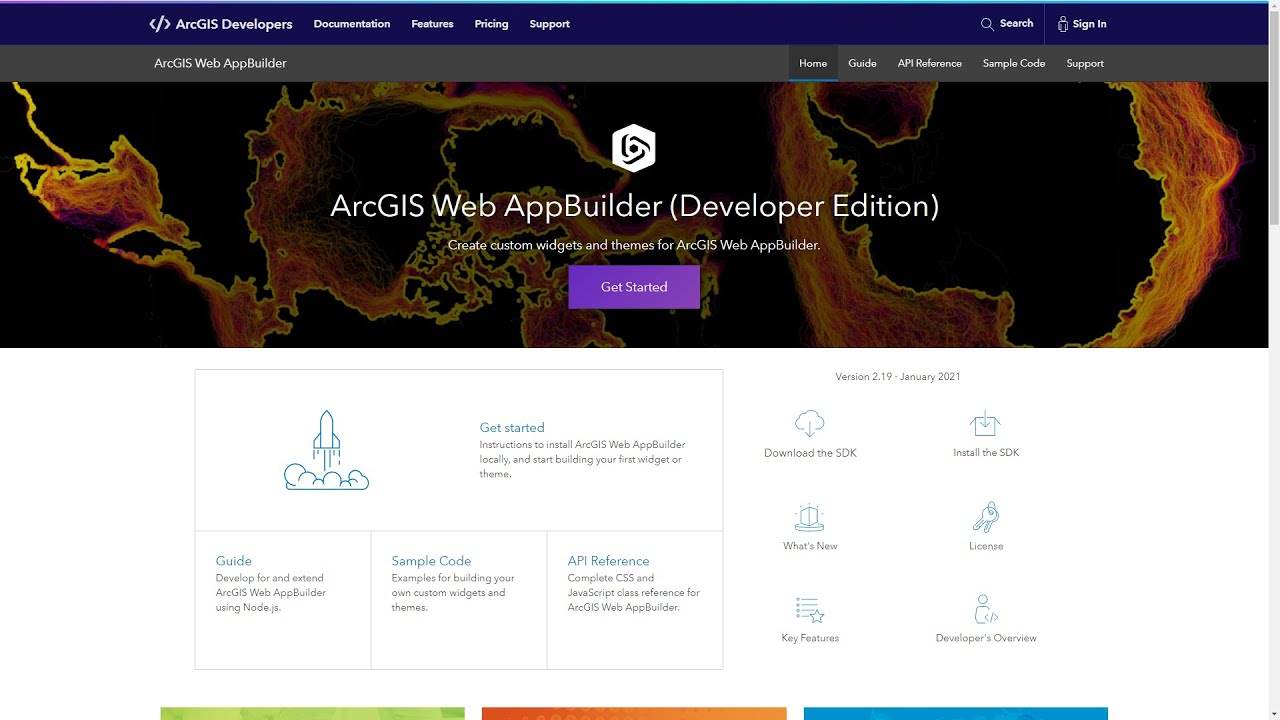The height and width of the screenshot is (720, 1280).
Task: Select the Home tab
Action: coord(813,63)
